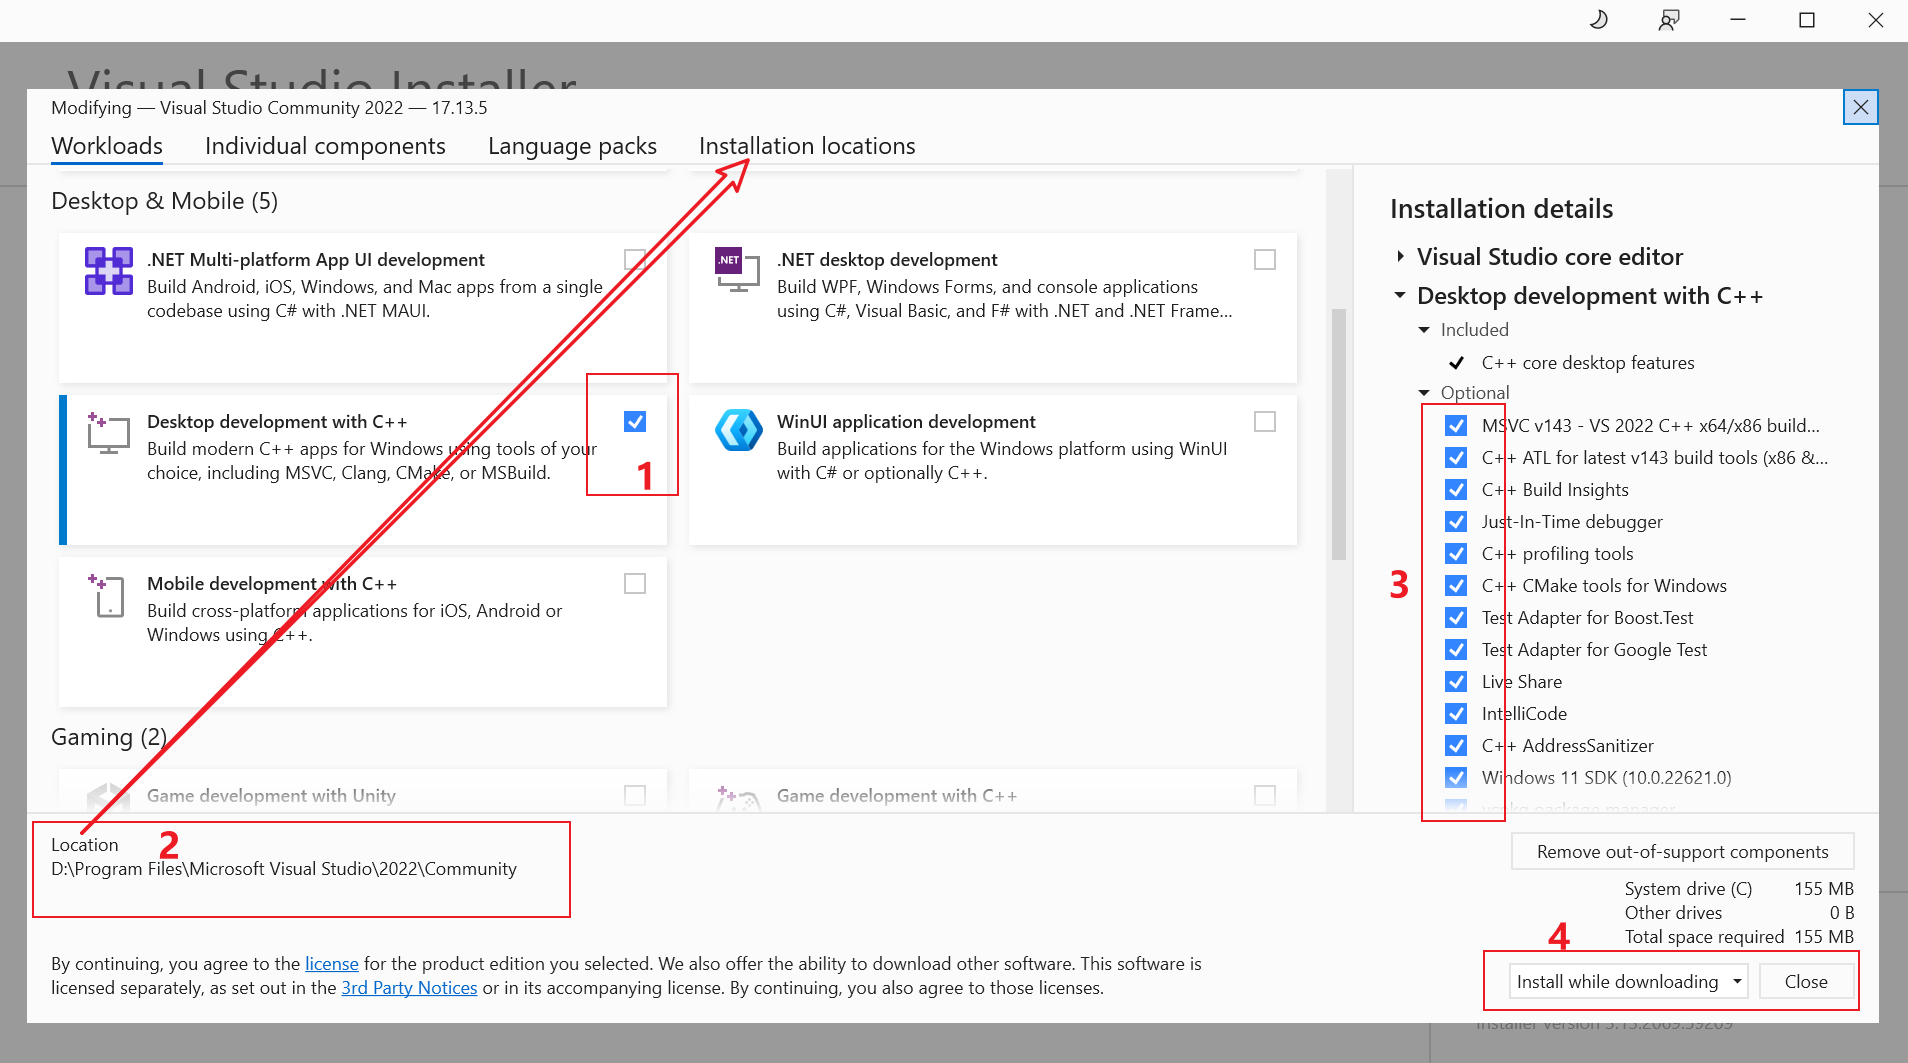
Task: Uncheck Just-In-Time debugger component
Action: (1456, 522)
